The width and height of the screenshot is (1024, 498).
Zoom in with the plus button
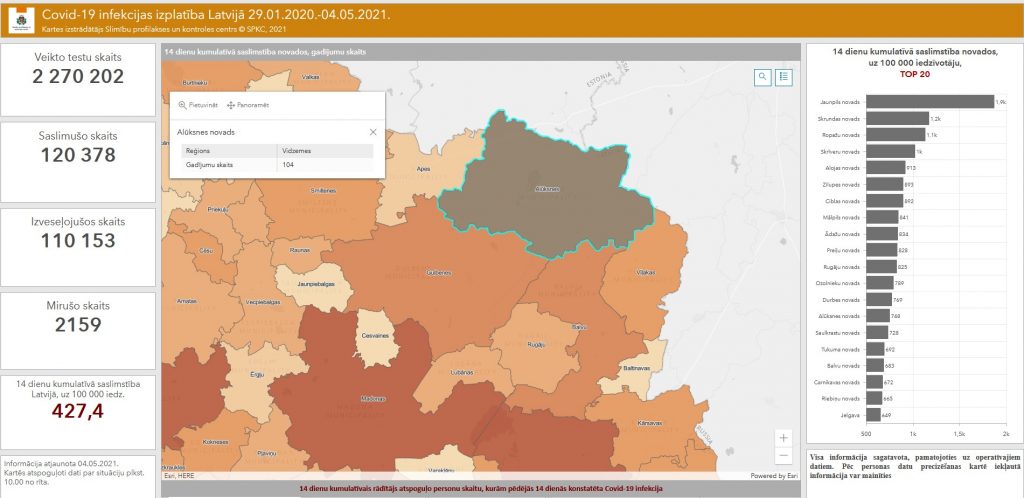[783, 438]
